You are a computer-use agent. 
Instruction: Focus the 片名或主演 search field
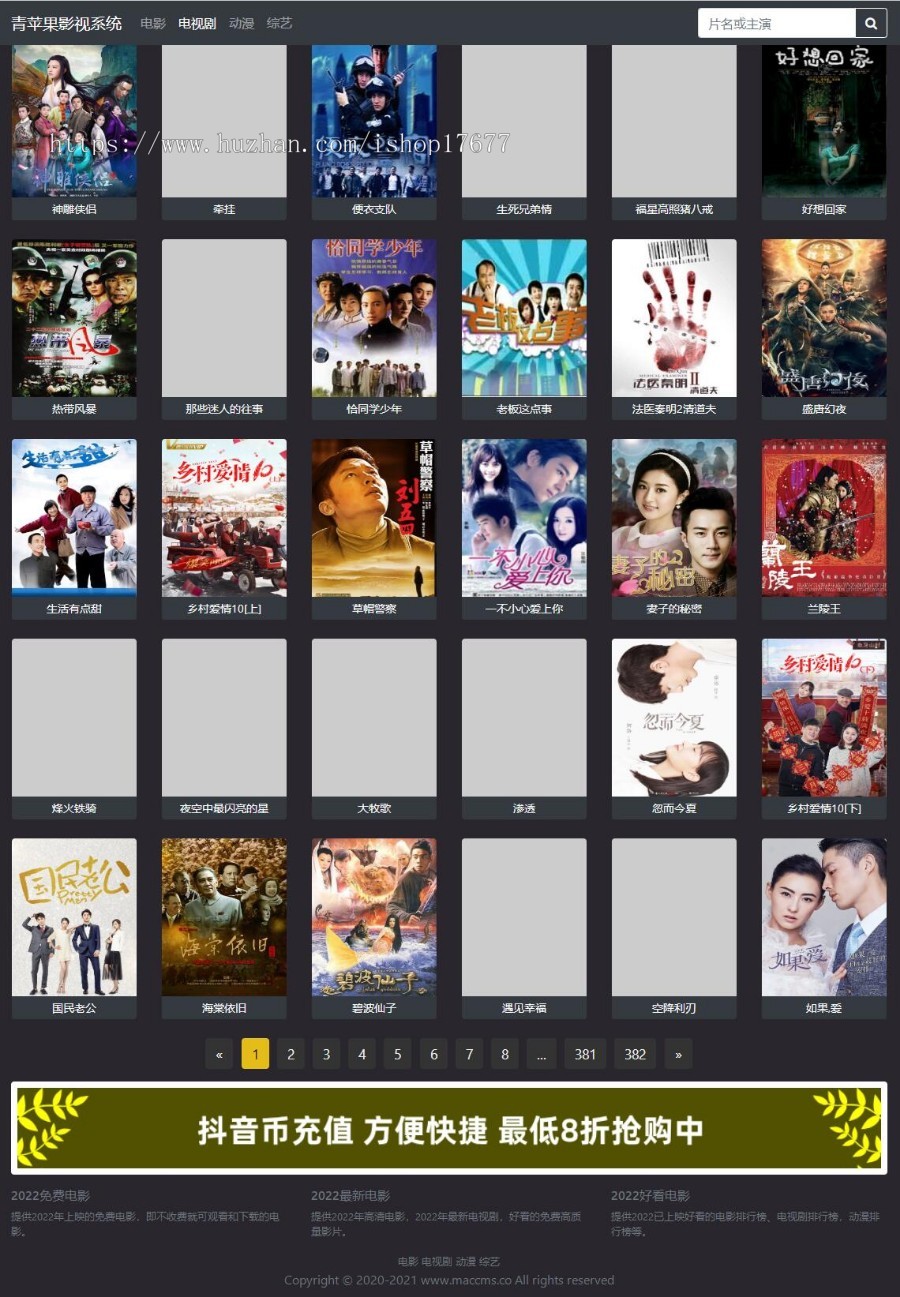point(777,23)
